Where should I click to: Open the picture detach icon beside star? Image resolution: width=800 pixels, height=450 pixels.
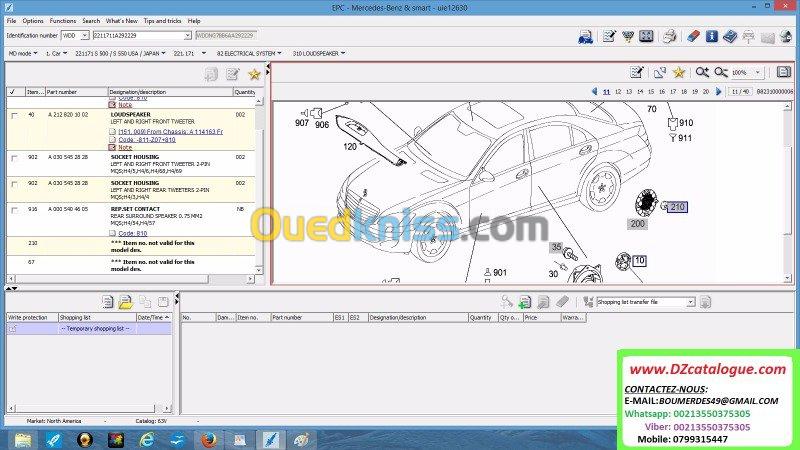tap(660, 72)
